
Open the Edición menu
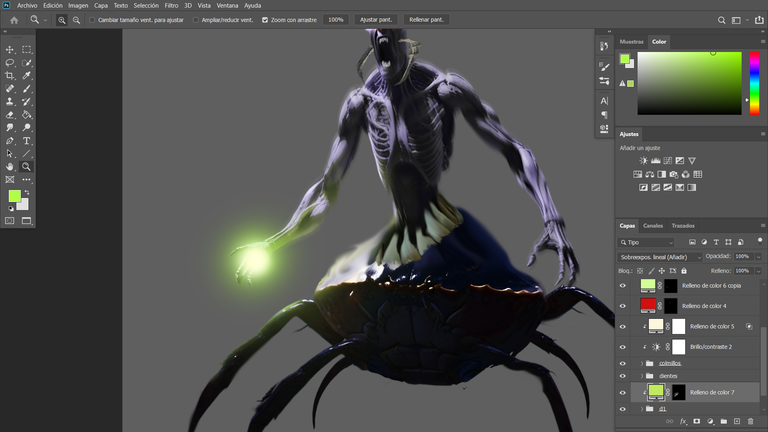[x=53, y=6]
